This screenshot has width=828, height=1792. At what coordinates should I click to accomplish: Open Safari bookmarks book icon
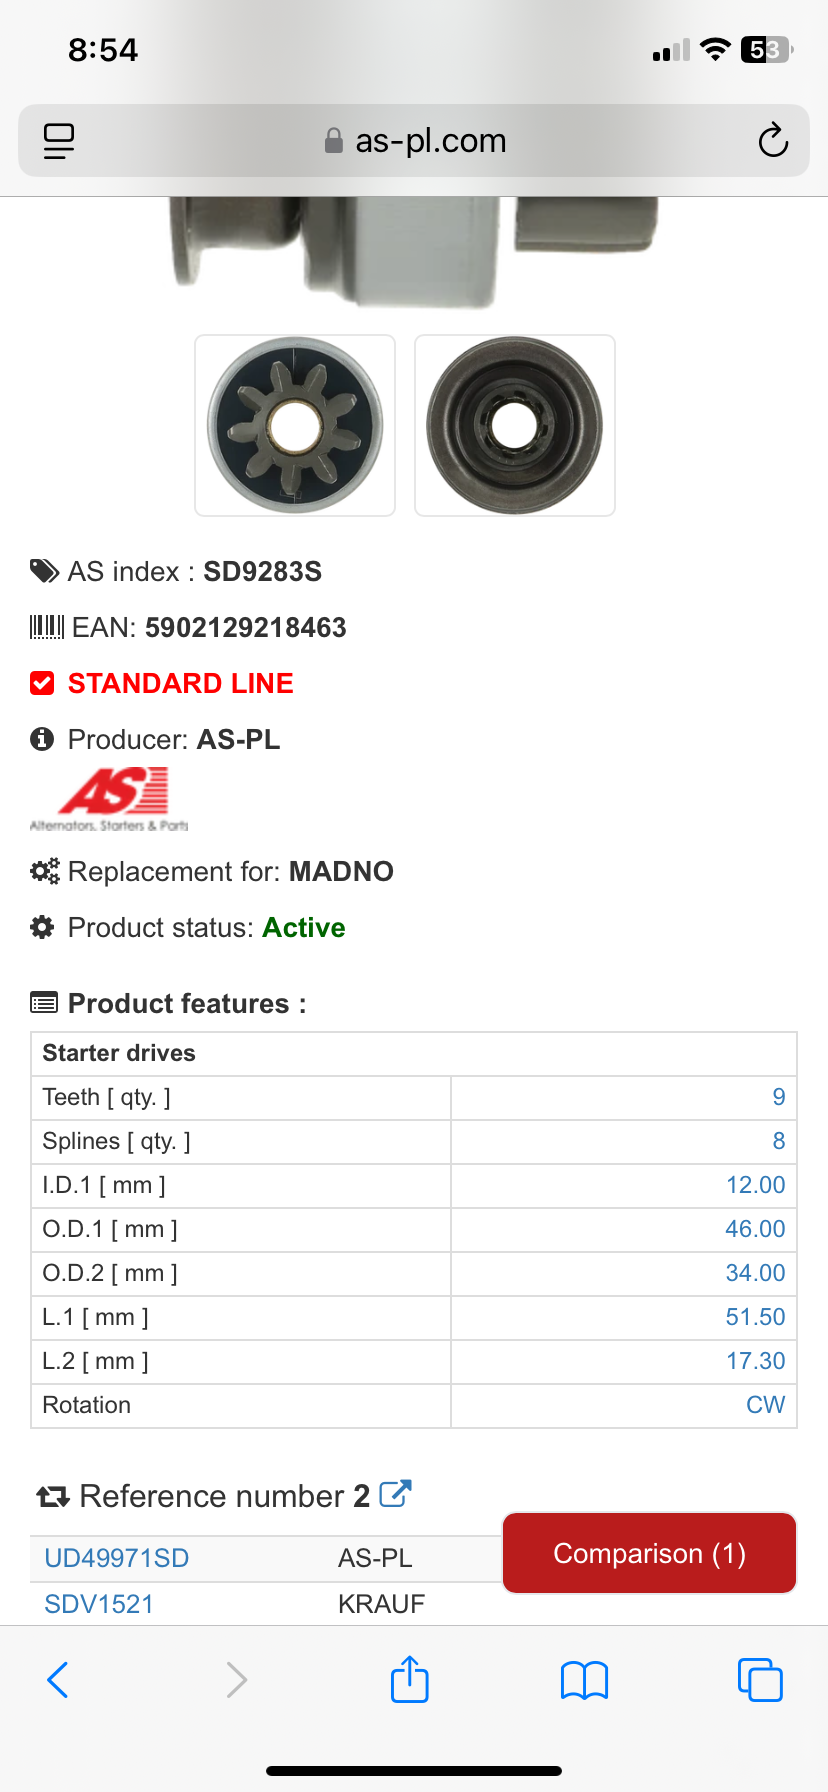[585, 1680]
